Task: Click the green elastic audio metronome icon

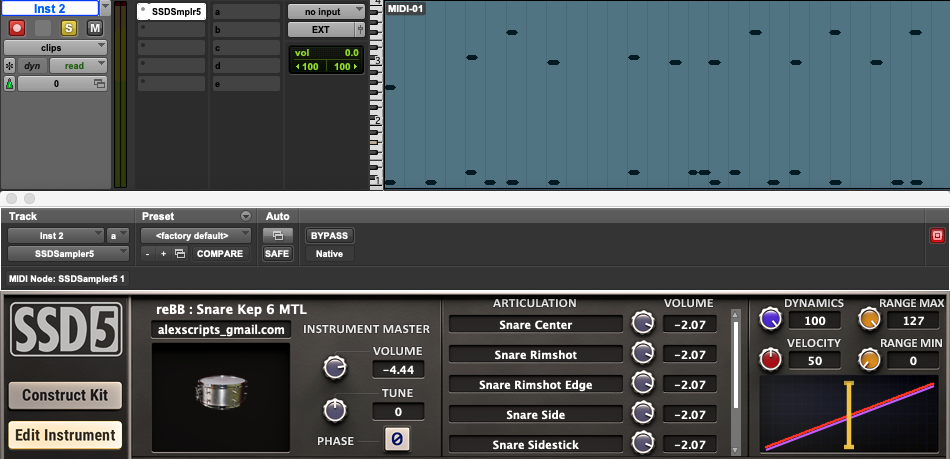Action: [10, 84]
